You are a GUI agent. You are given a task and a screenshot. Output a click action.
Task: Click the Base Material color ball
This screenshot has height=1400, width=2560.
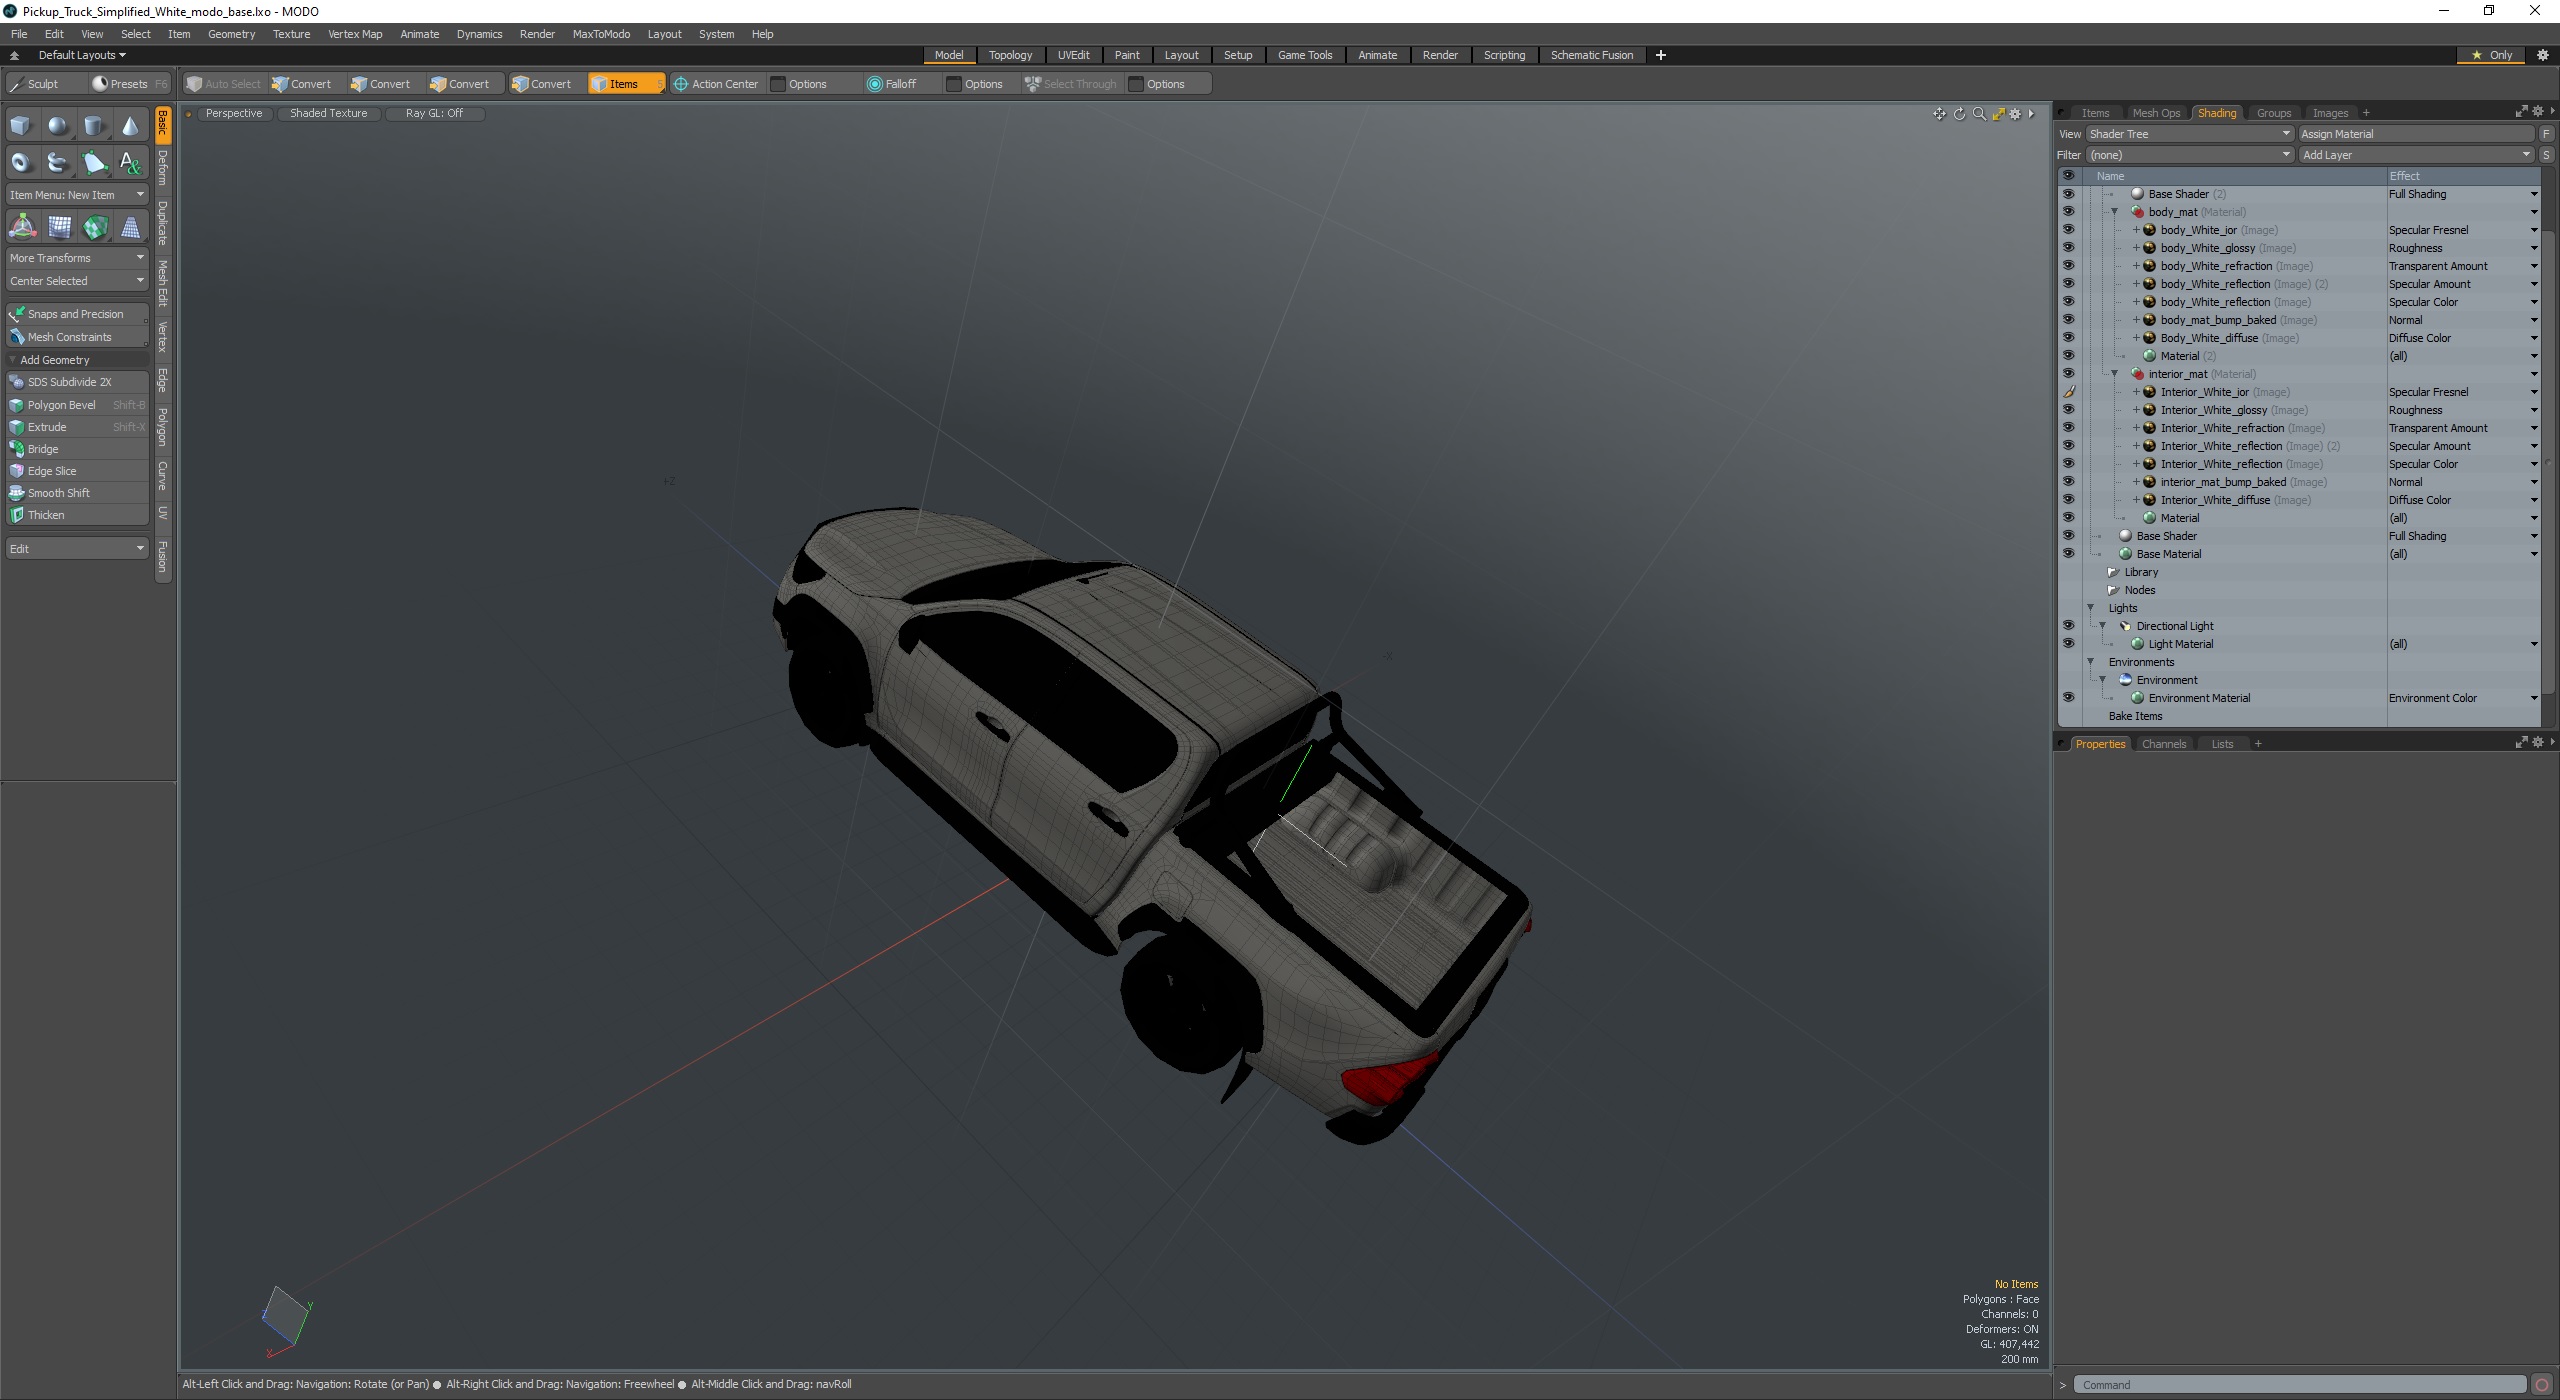pos(2126,554)
